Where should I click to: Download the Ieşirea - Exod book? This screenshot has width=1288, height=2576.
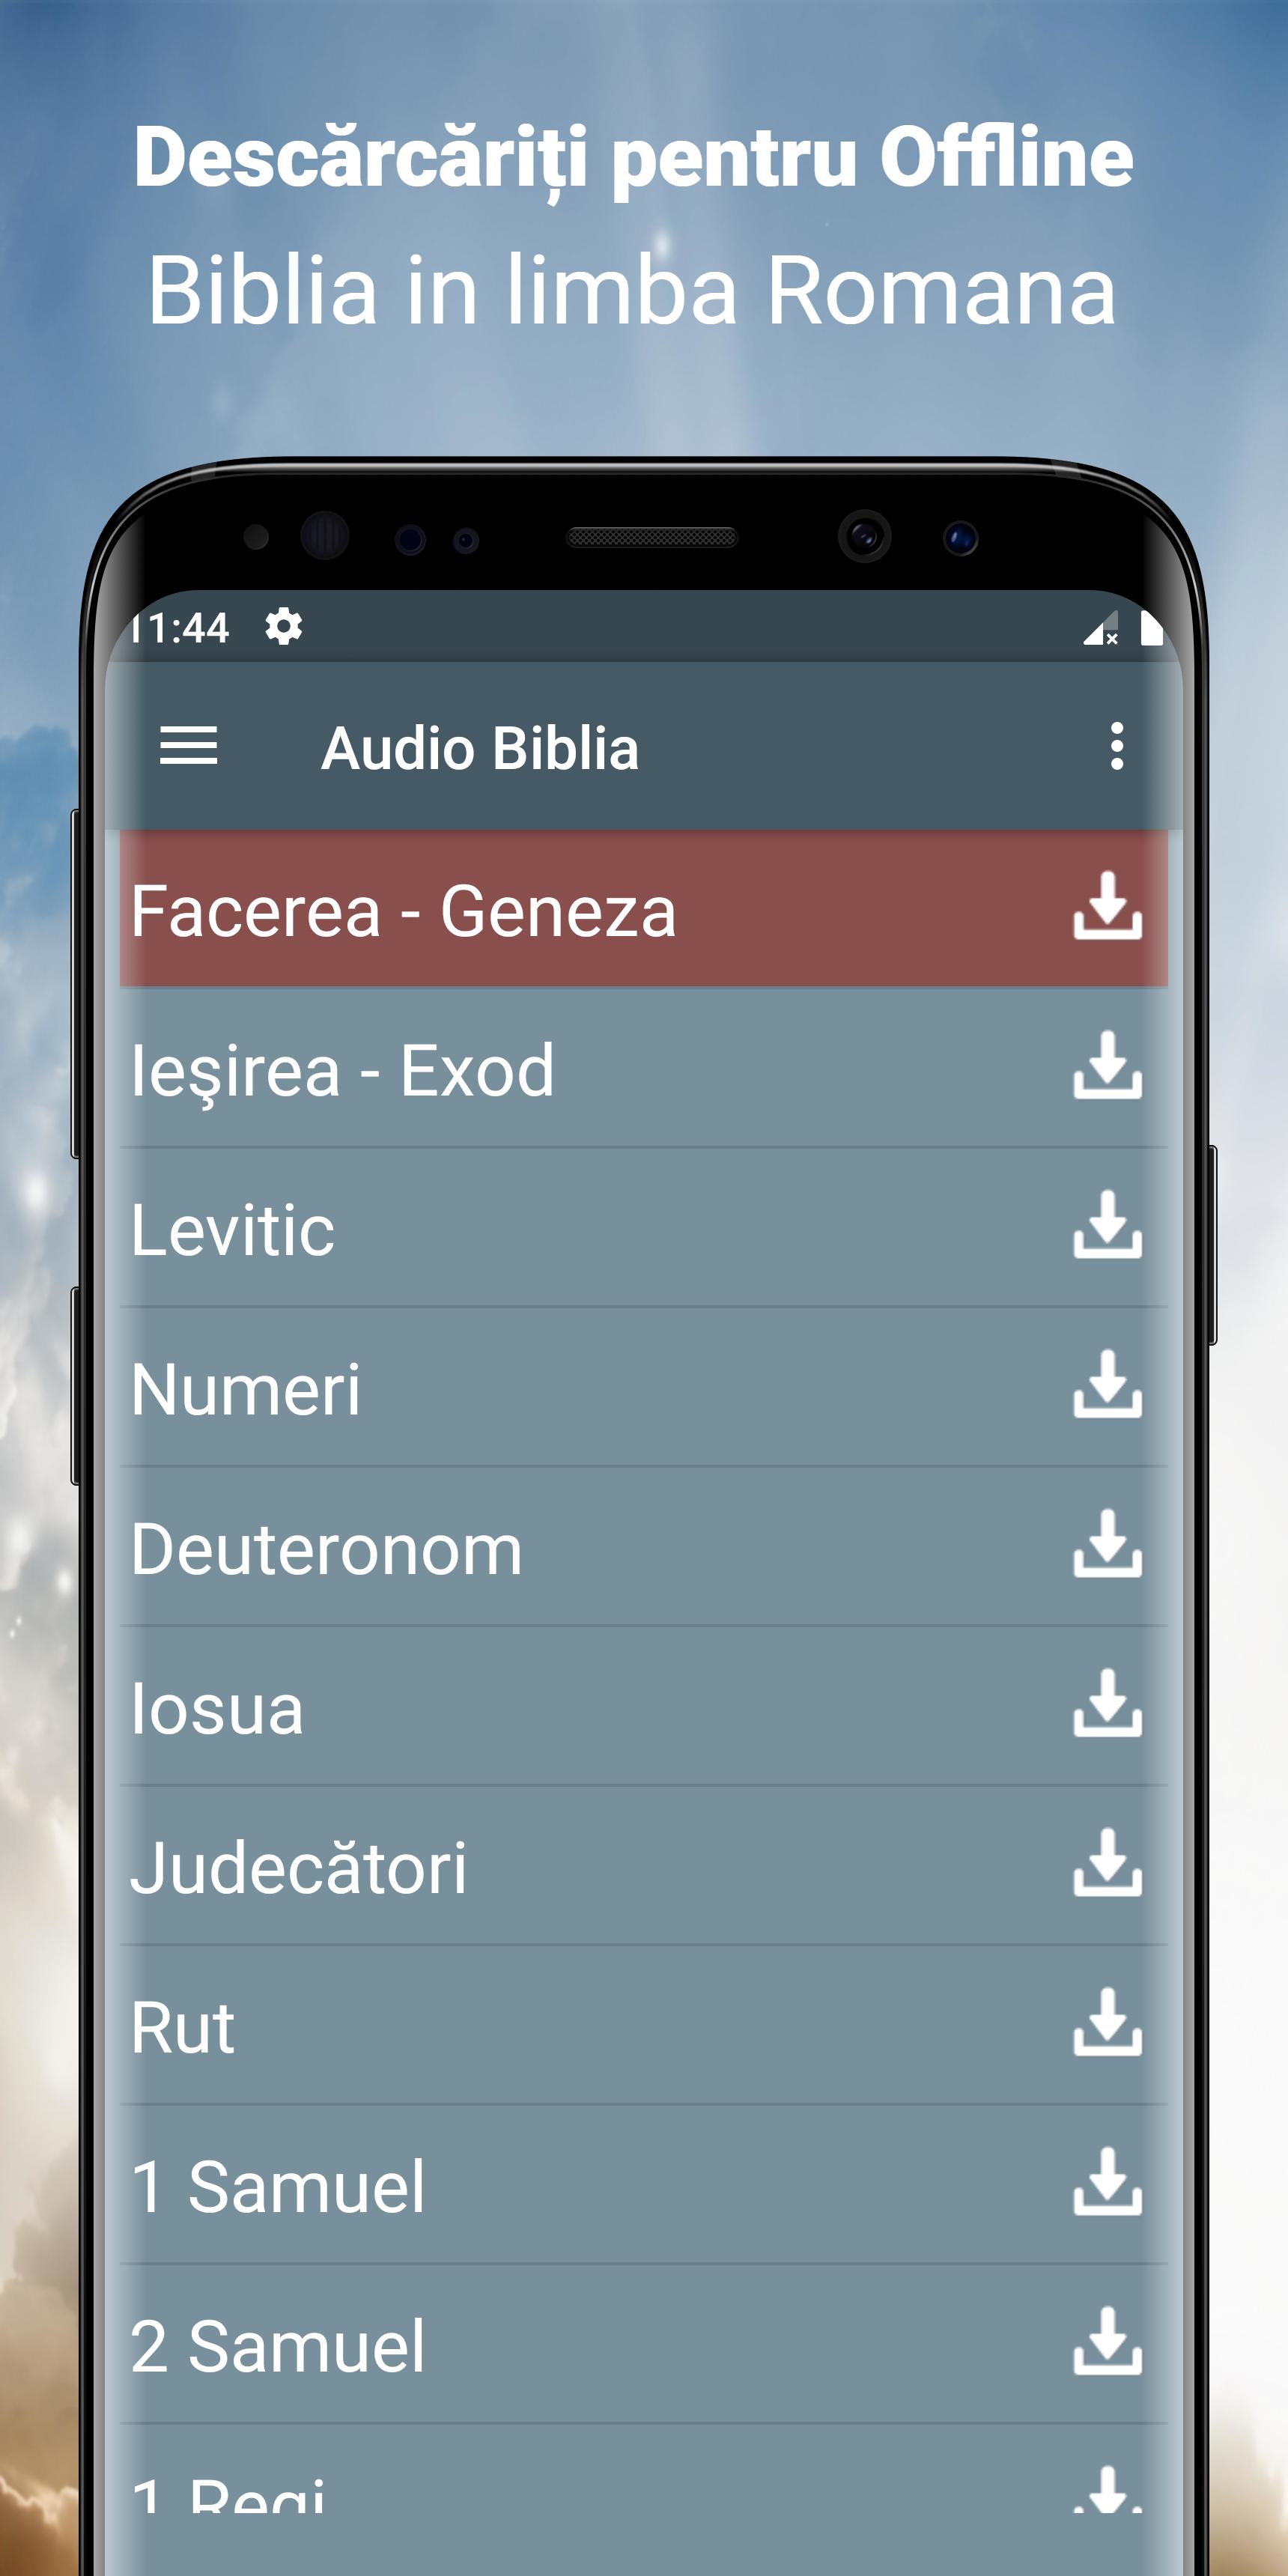(x=1107, y=1066)
